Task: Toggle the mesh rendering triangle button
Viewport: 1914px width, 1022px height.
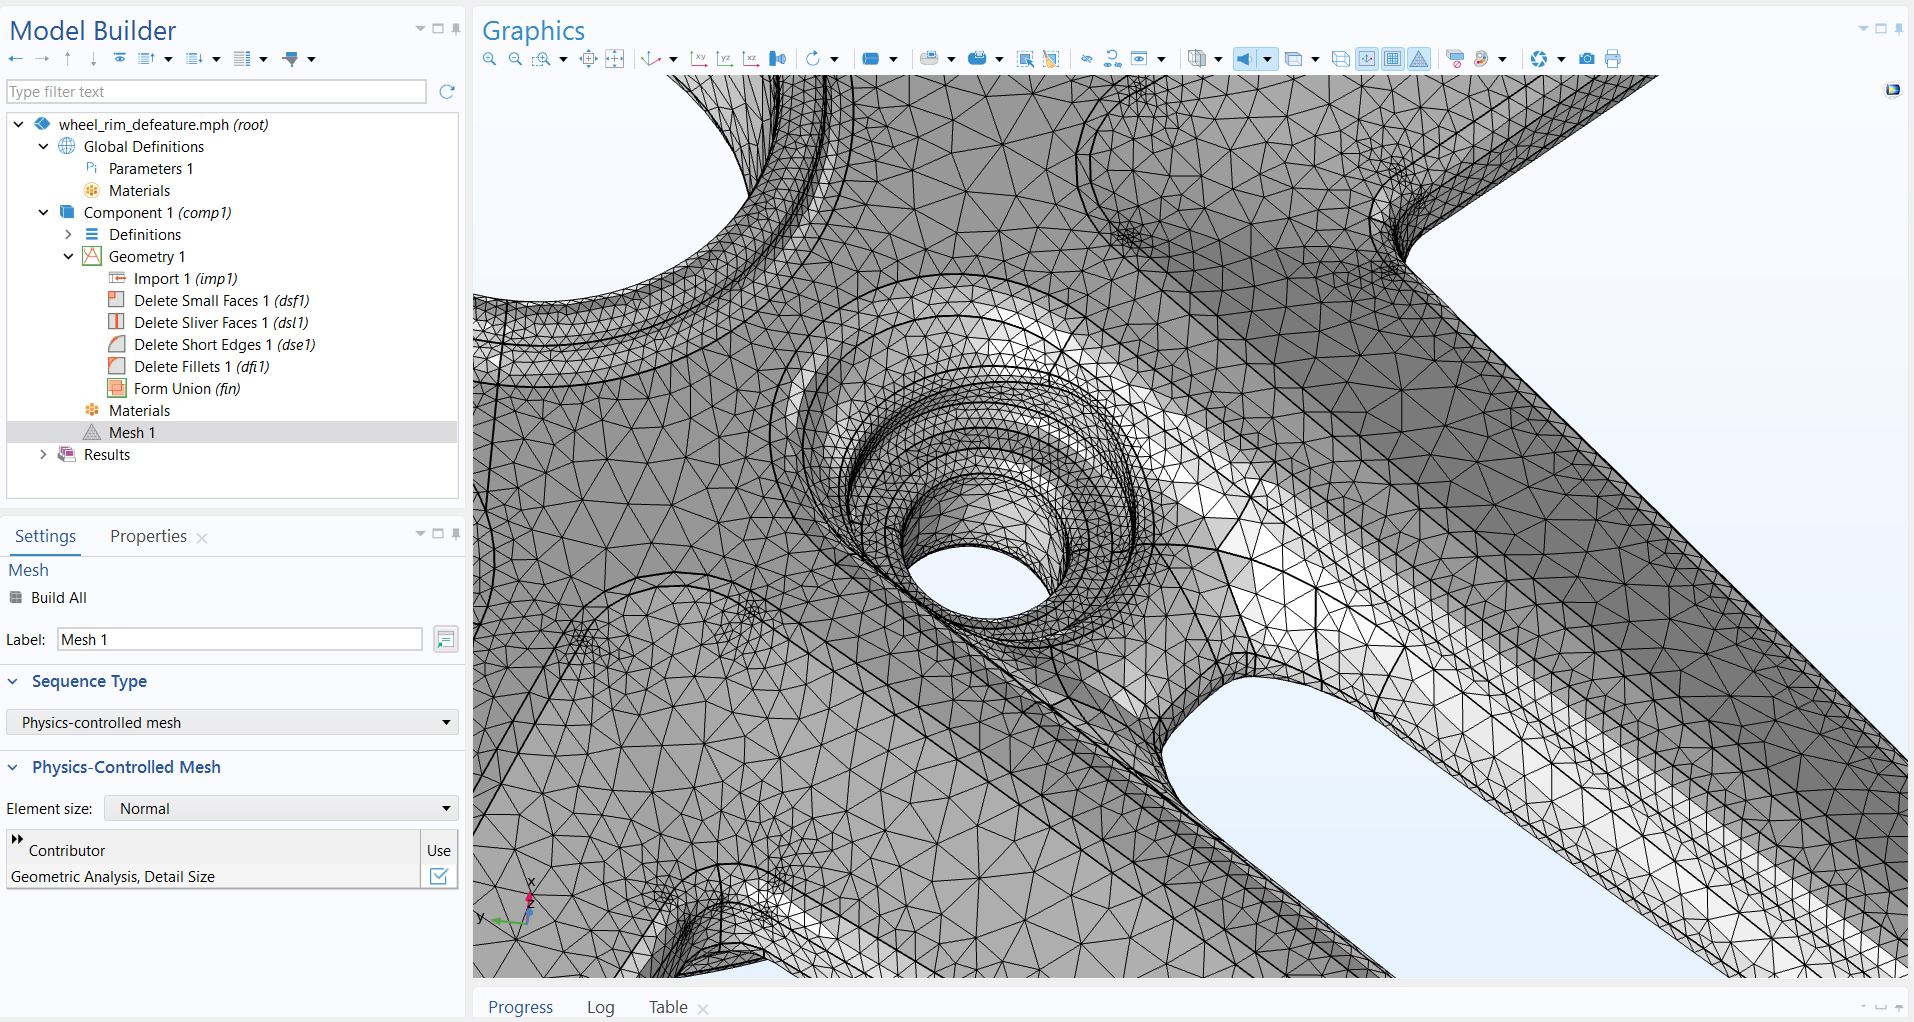Action: 1418,59
